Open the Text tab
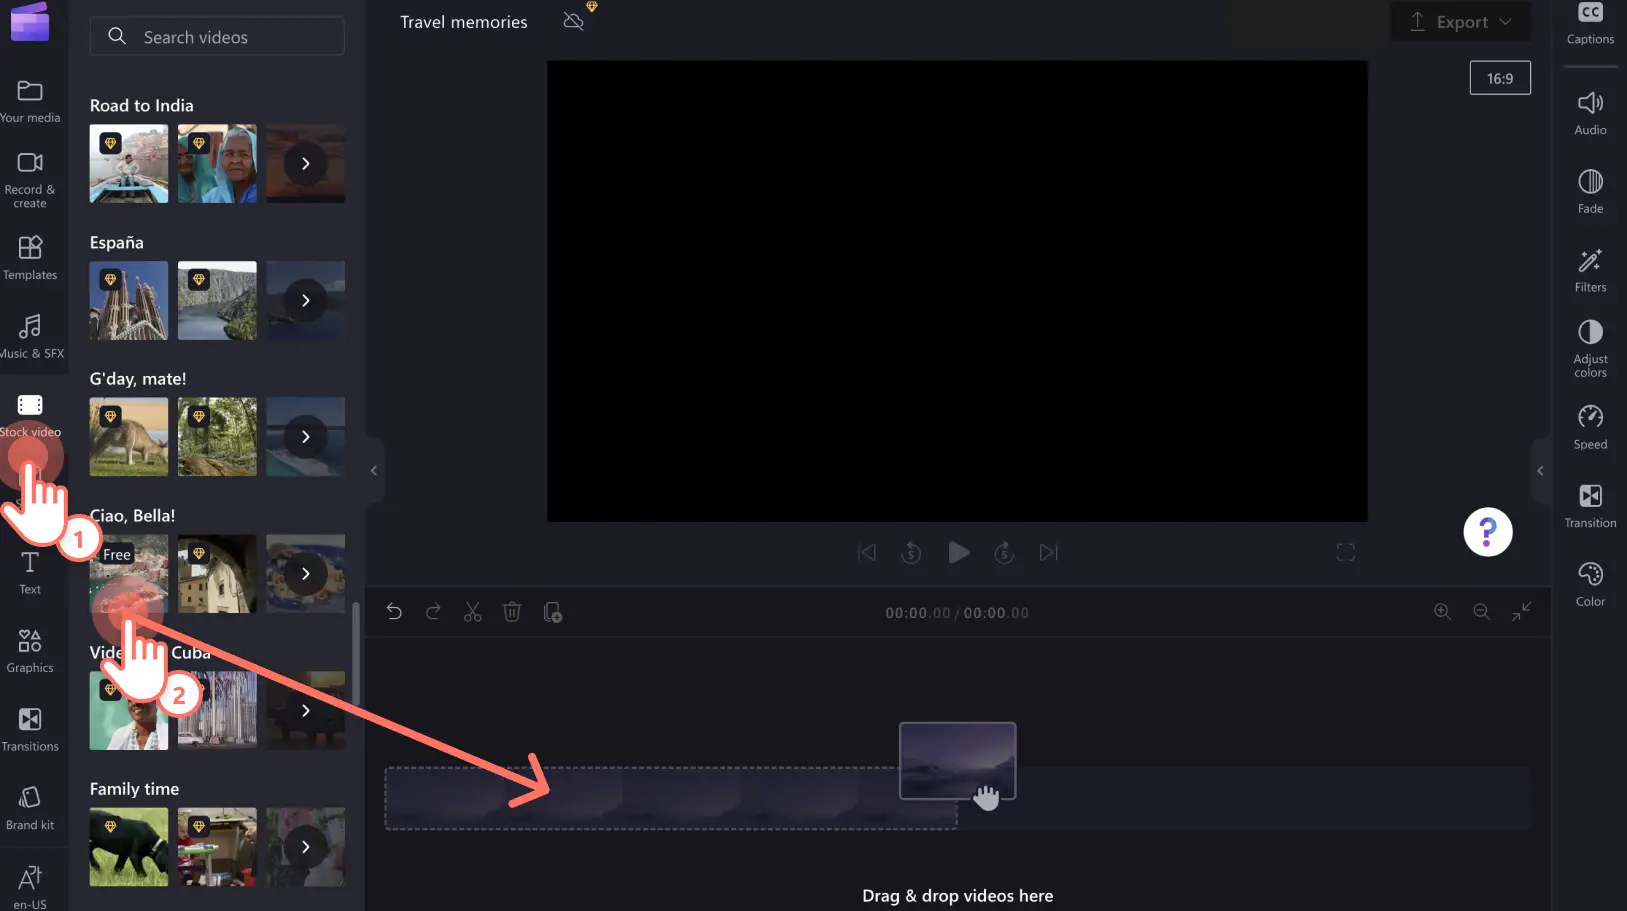This screenshot has width=1627, height=911. [30, 573]
